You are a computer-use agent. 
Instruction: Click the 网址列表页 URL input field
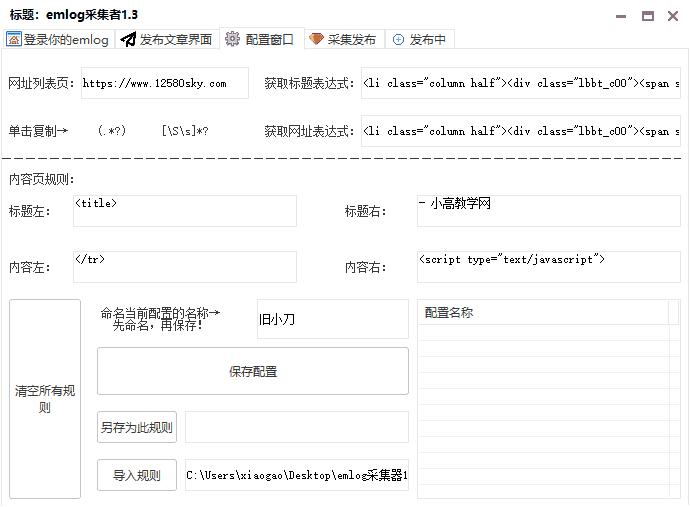(x=165, y=83)
